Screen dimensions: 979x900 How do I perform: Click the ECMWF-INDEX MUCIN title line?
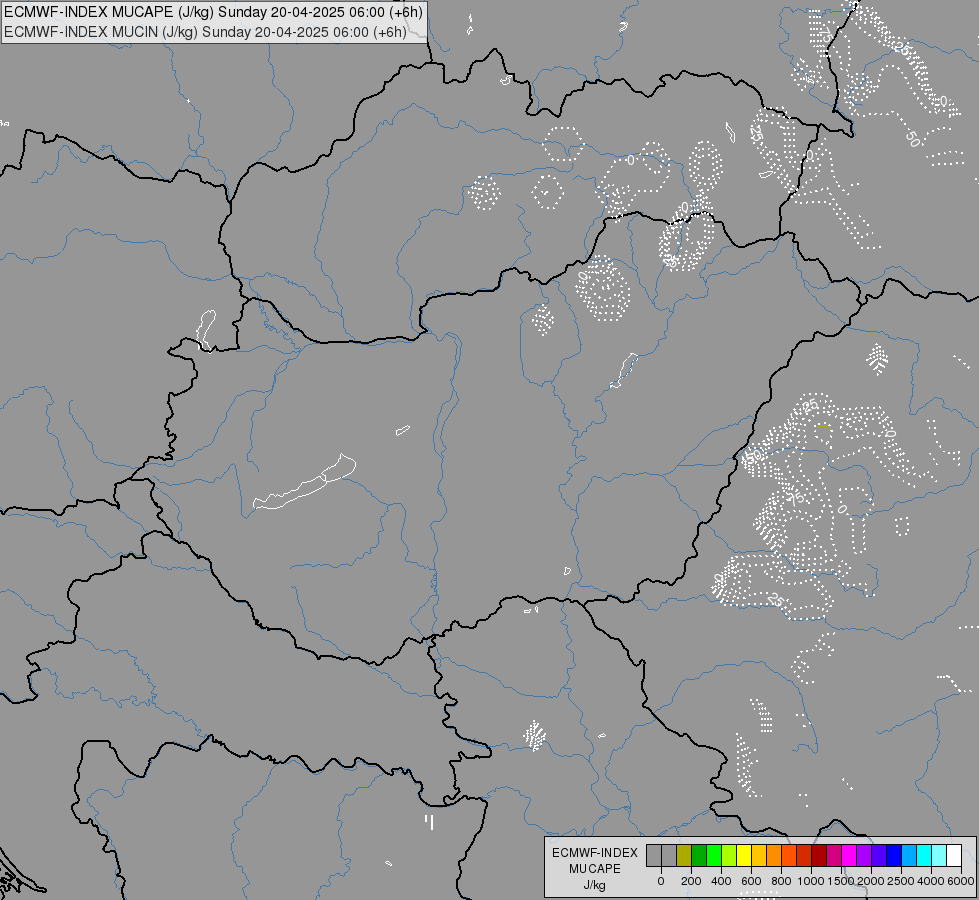(x=205, y=31)
